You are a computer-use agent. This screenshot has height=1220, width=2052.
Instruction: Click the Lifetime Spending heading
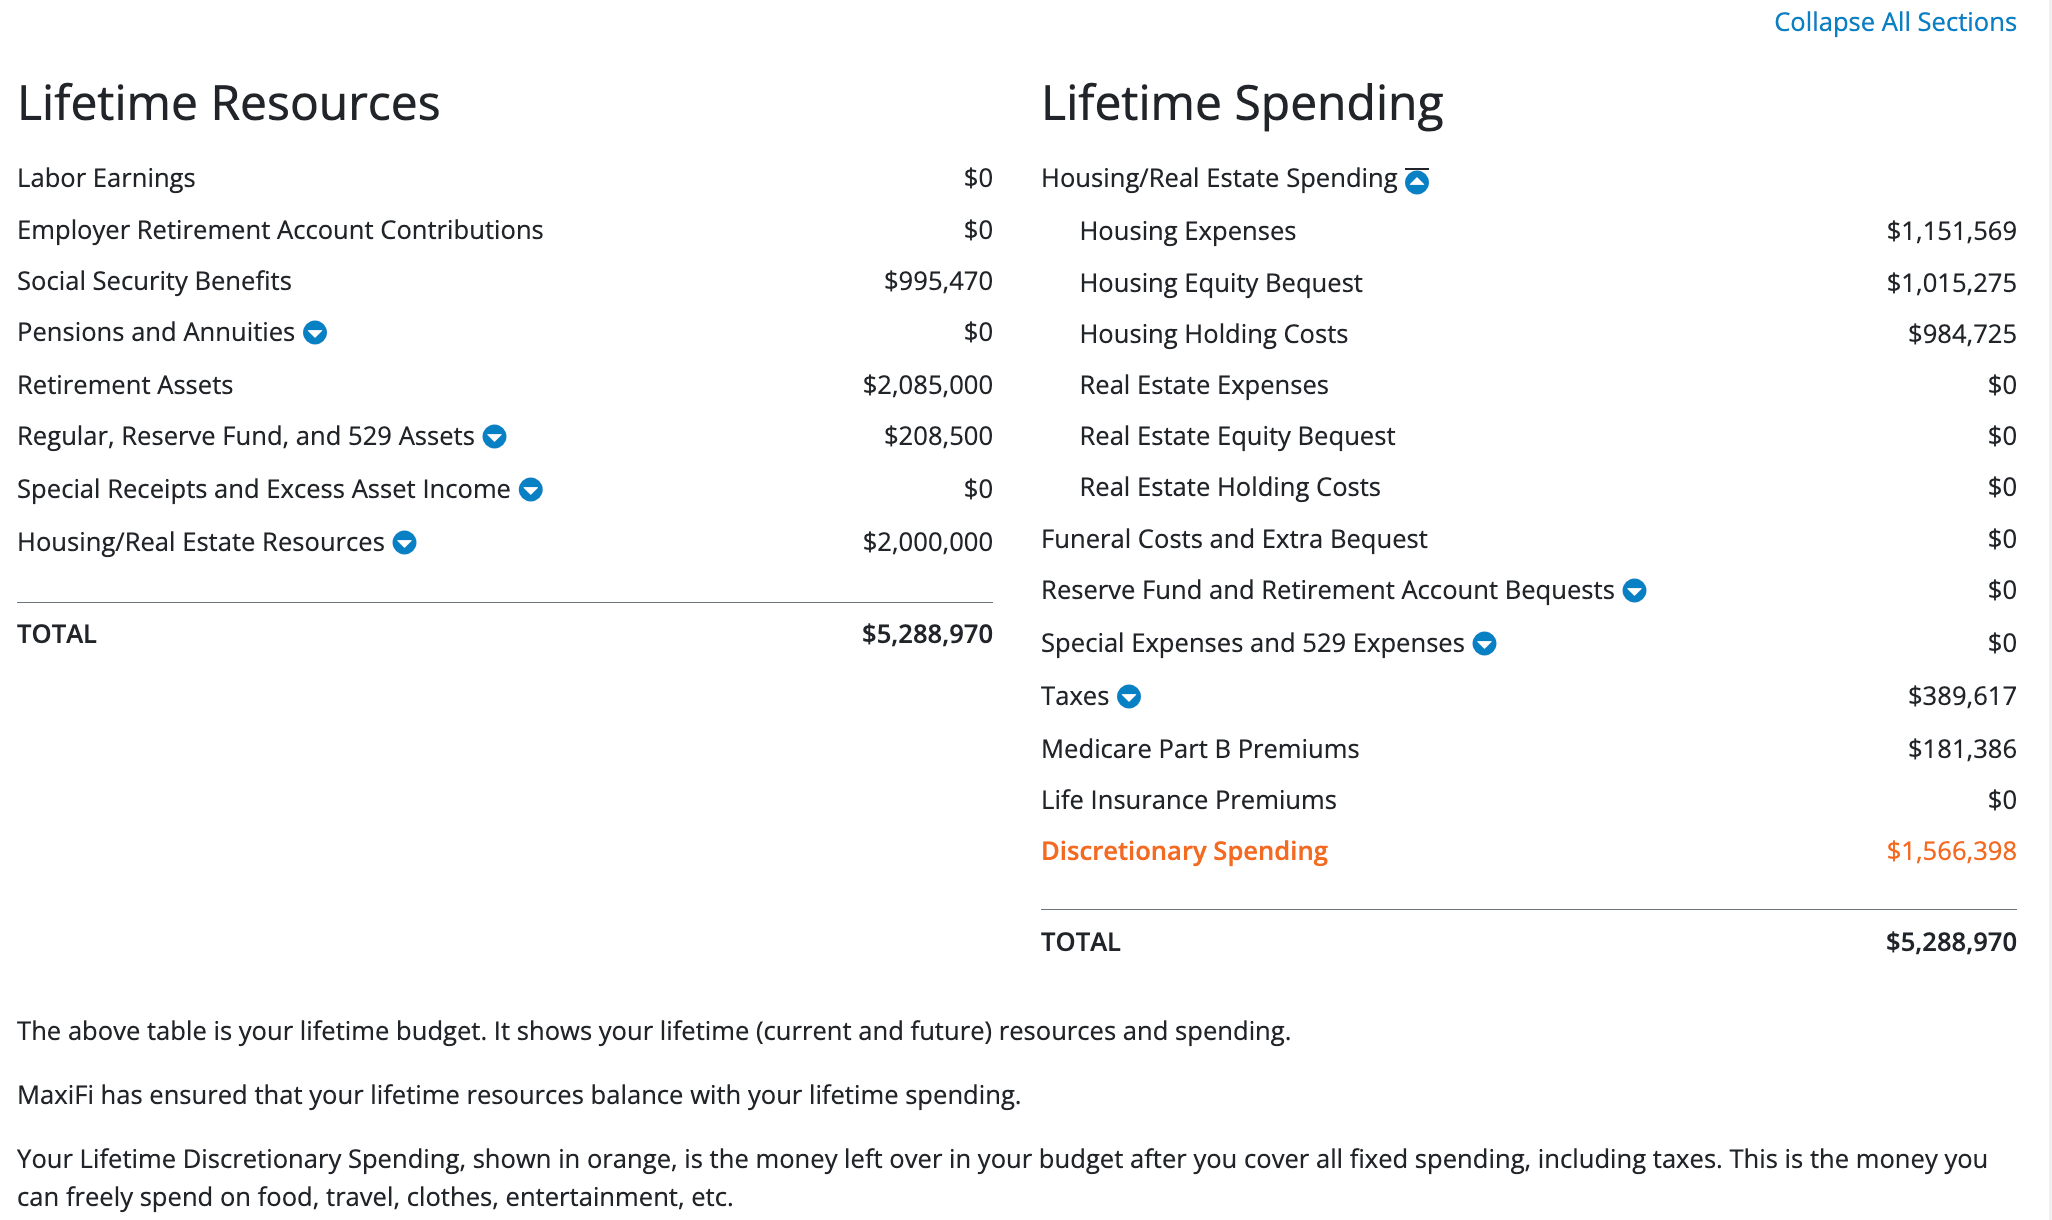point(1241,103)
